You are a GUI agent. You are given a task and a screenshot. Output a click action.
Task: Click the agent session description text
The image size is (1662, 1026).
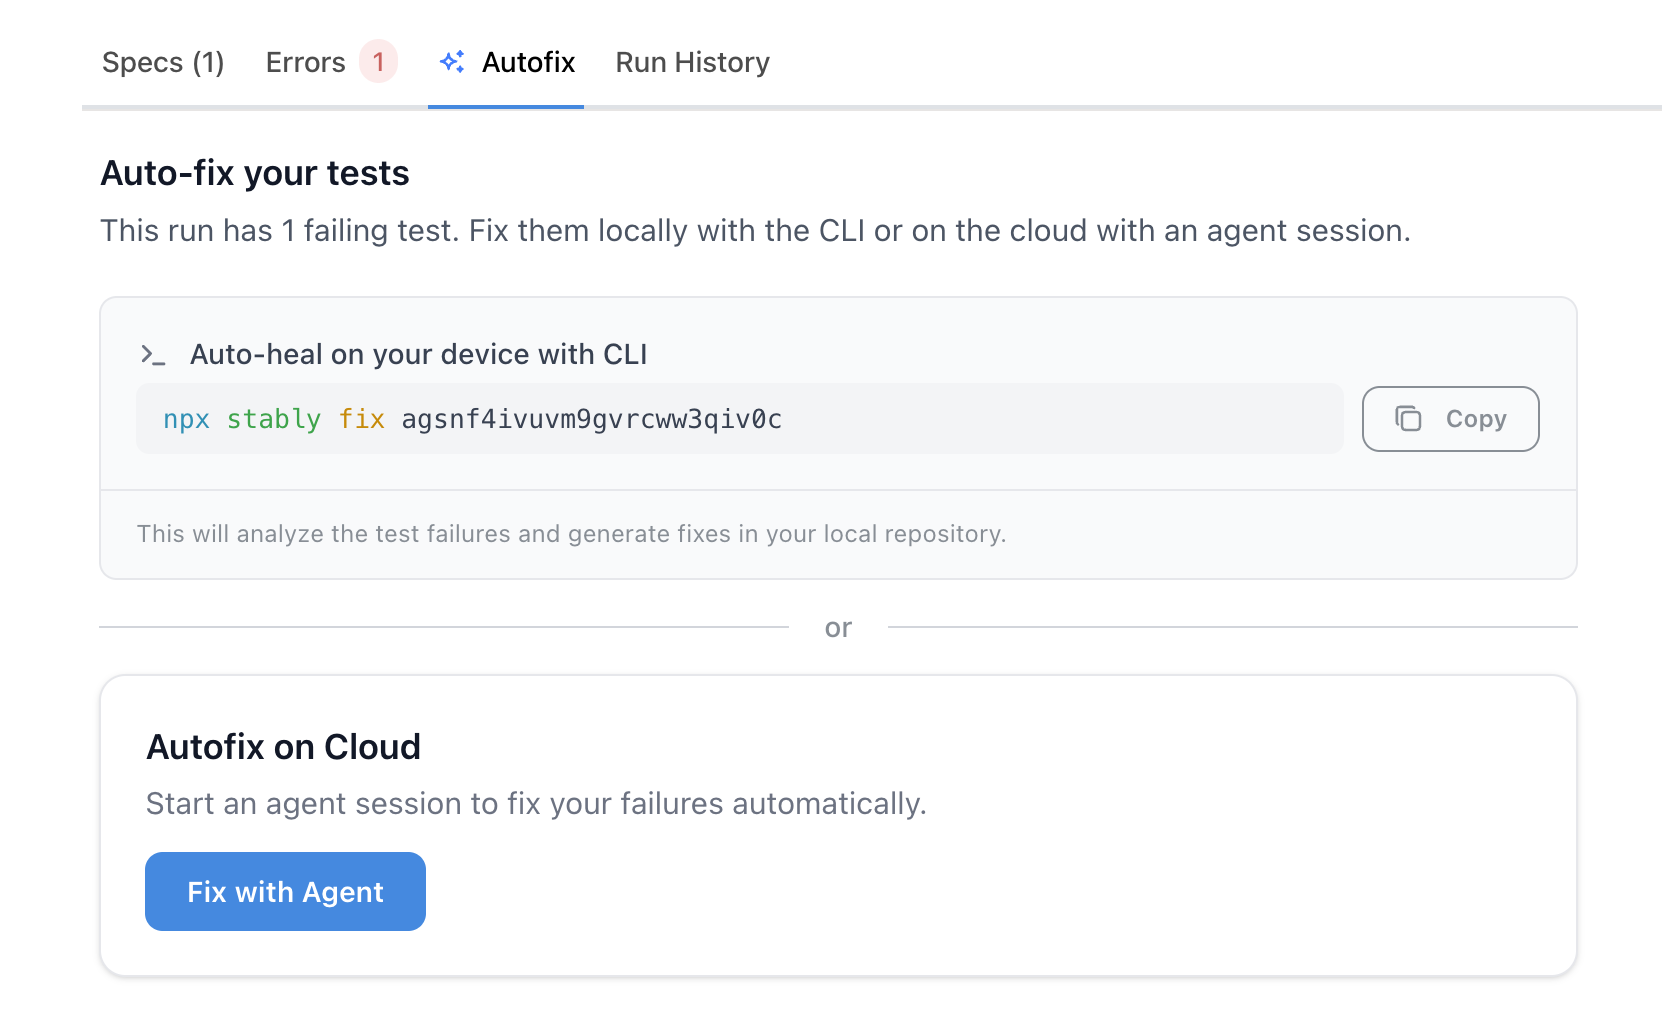[537, 802]
